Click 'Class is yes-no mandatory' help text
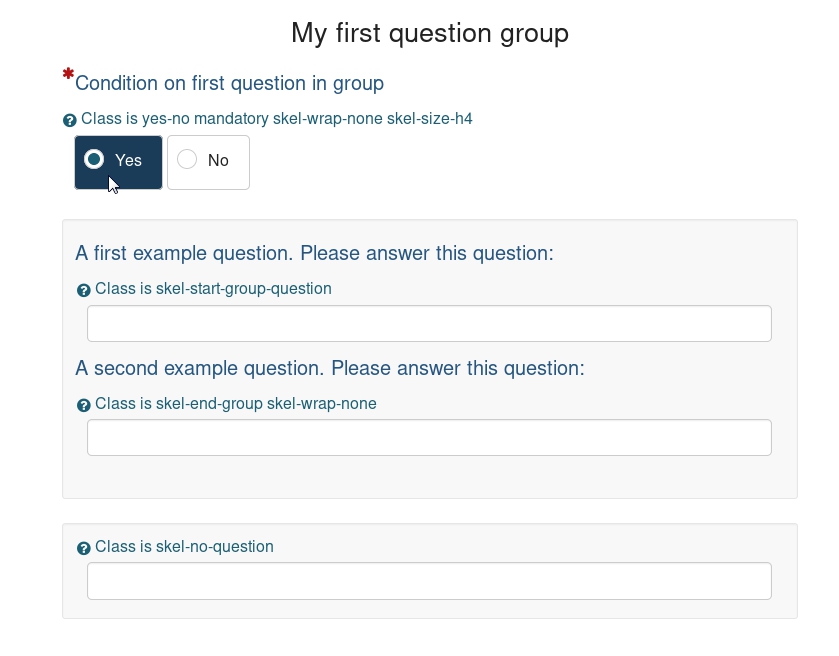 (276, 119)
